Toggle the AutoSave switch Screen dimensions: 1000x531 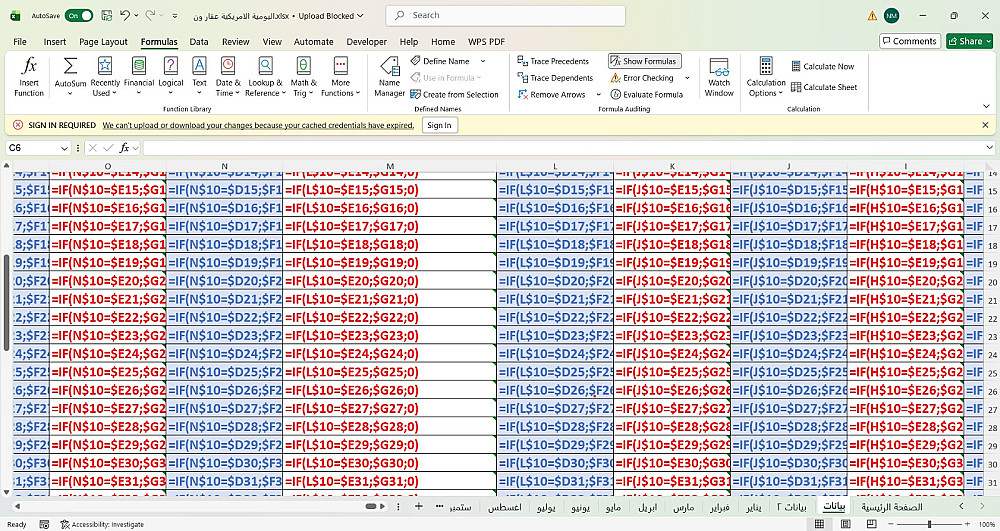79,16
